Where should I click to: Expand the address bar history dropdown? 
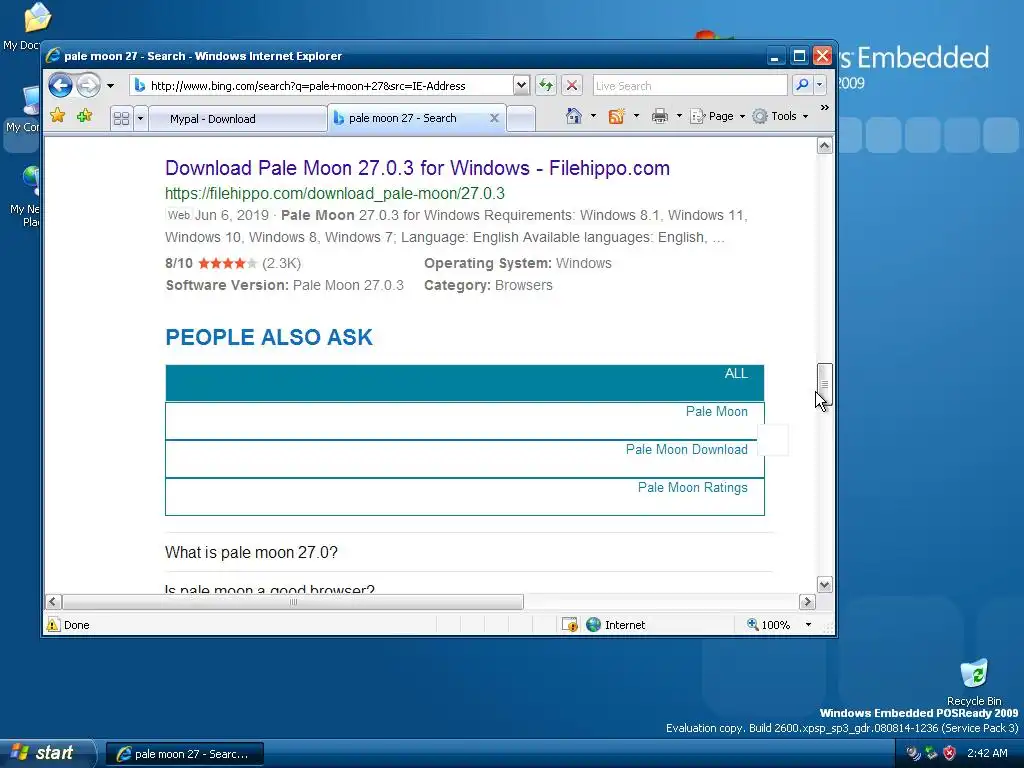click(521, 86)
